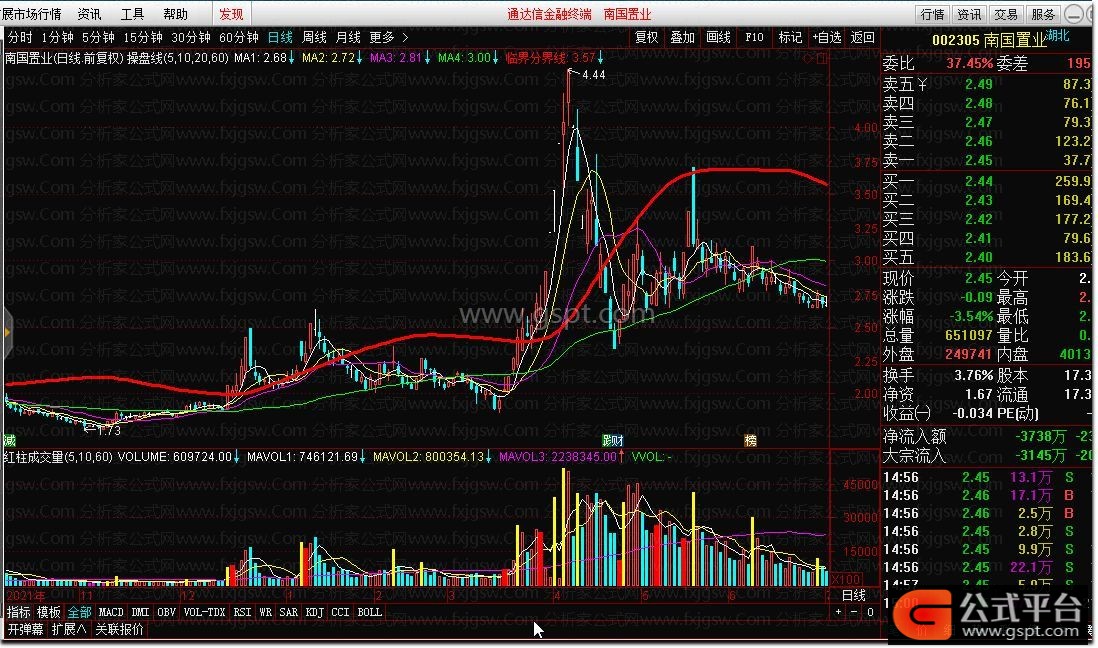Select the CCI indicator tab

(340, 612)
